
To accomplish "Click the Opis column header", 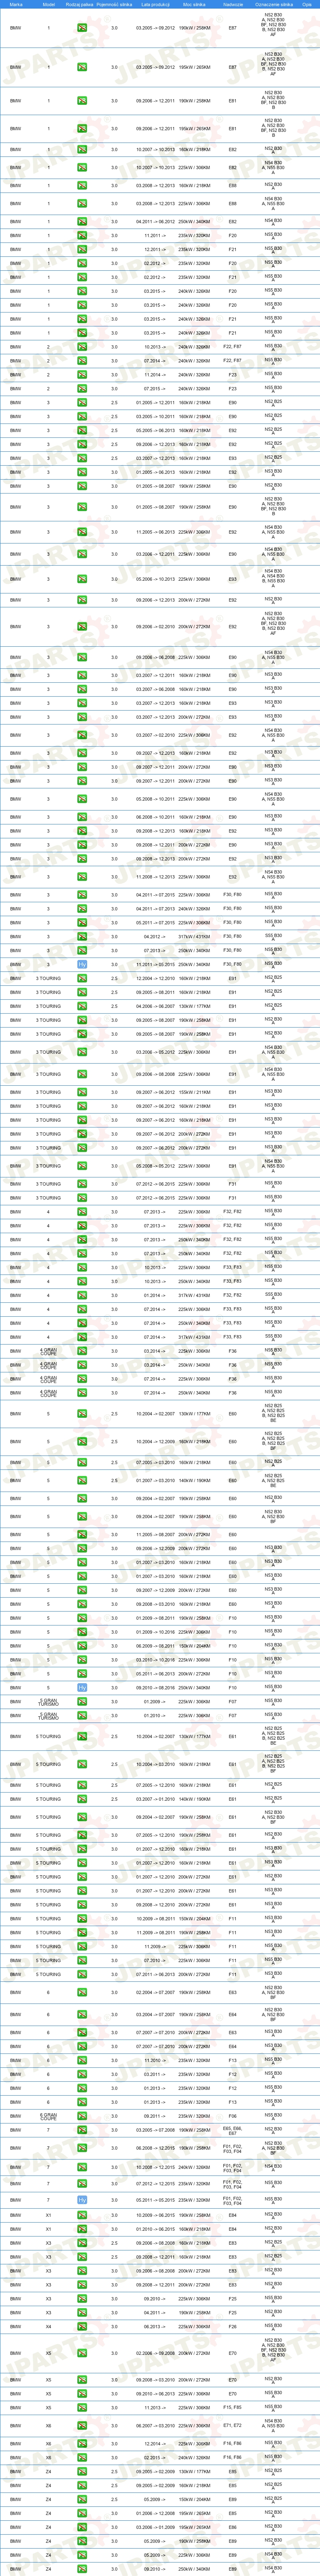I will point(307,4).
